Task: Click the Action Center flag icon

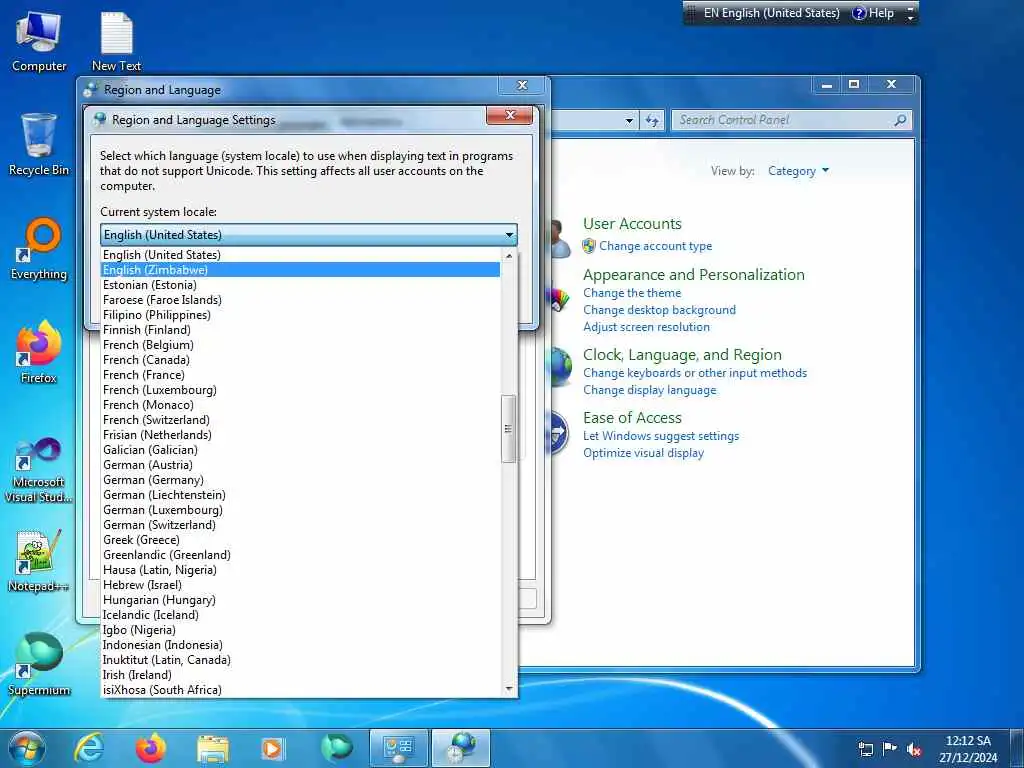Action: point(889,748)
